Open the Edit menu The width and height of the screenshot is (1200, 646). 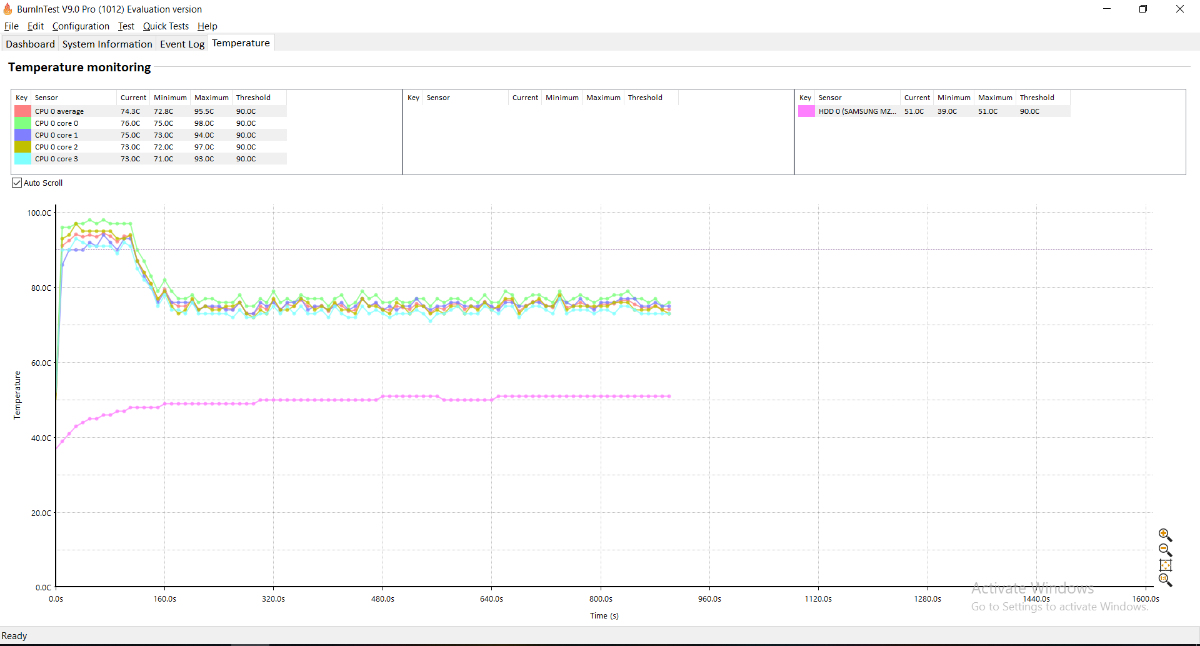pyautogui.click(x=36, y=26)
